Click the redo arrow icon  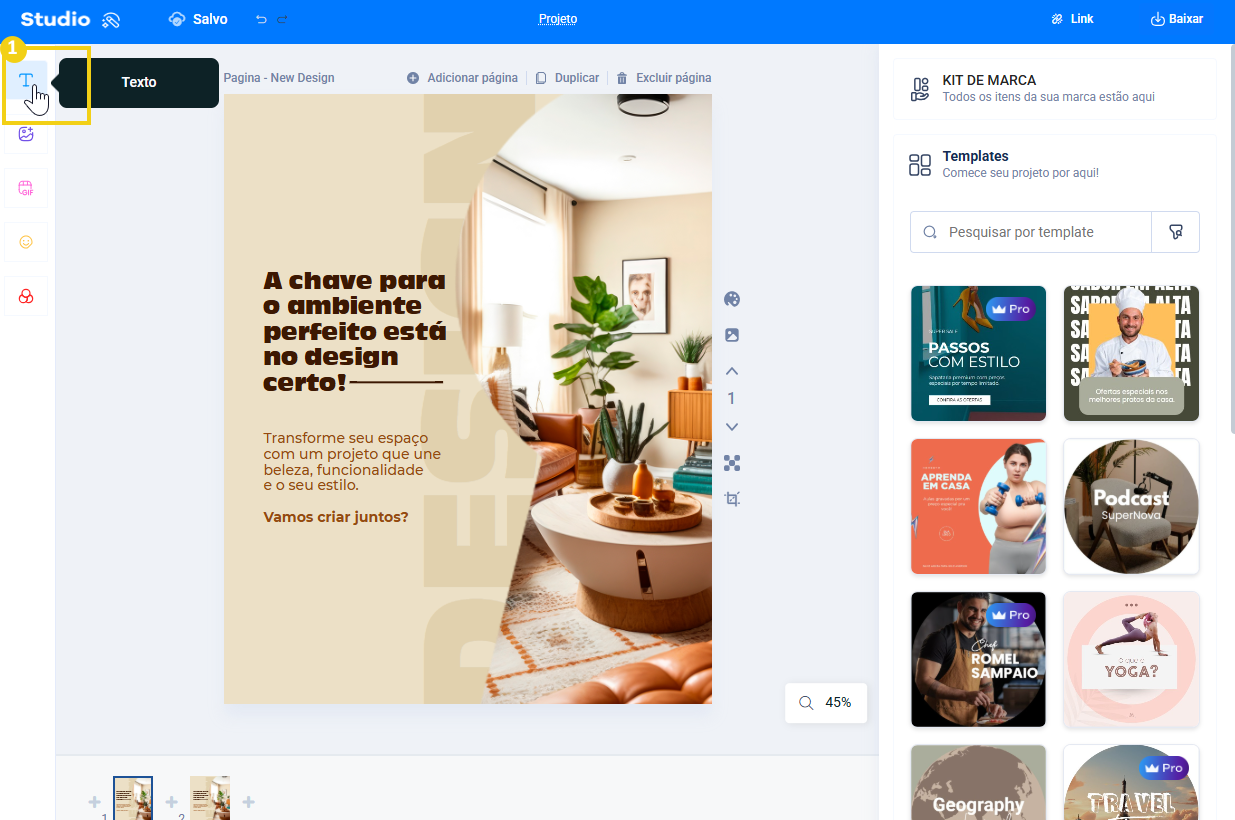282,19
